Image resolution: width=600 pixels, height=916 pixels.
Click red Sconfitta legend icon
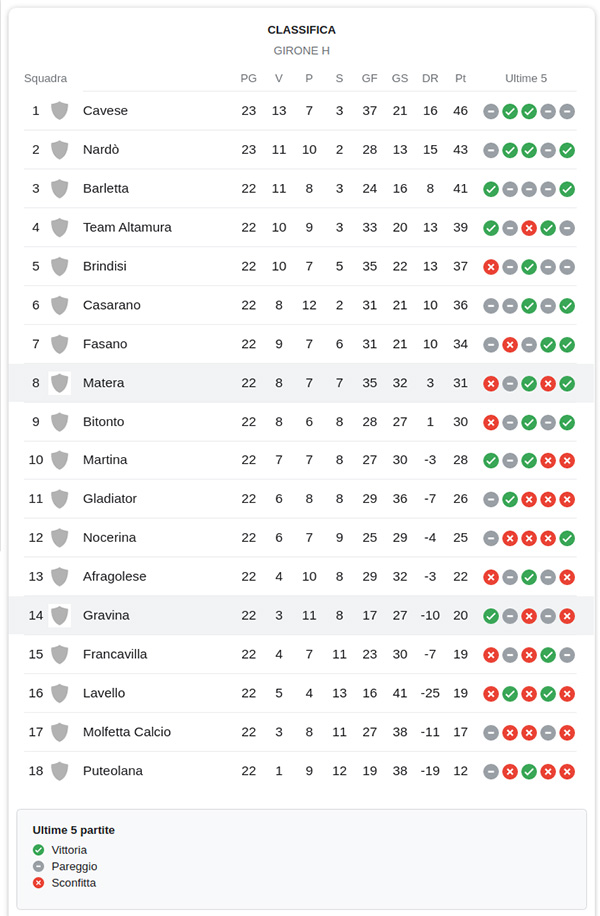pos(39,883)
